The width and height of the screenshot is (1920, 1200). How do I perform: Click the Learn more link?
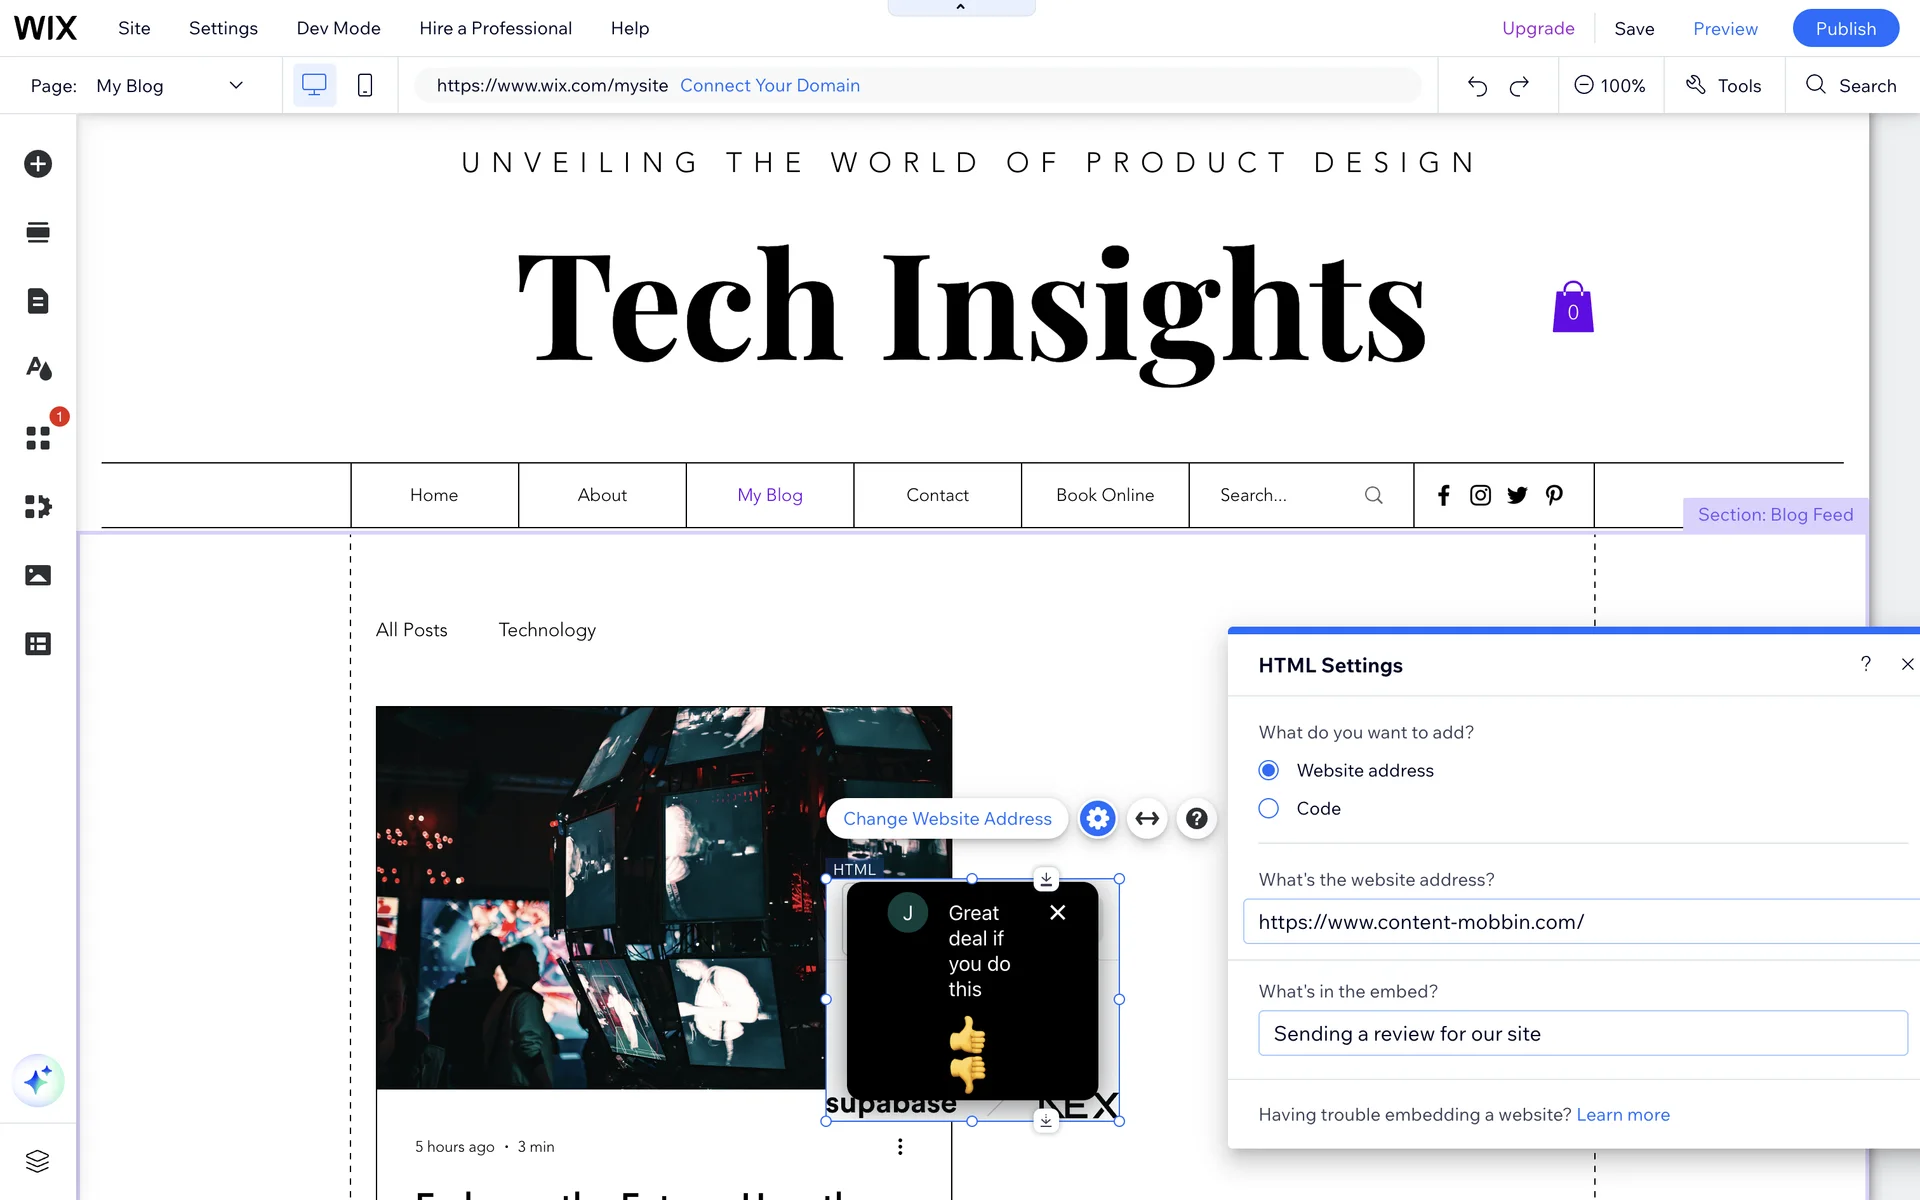[x=1622, y=1115]
